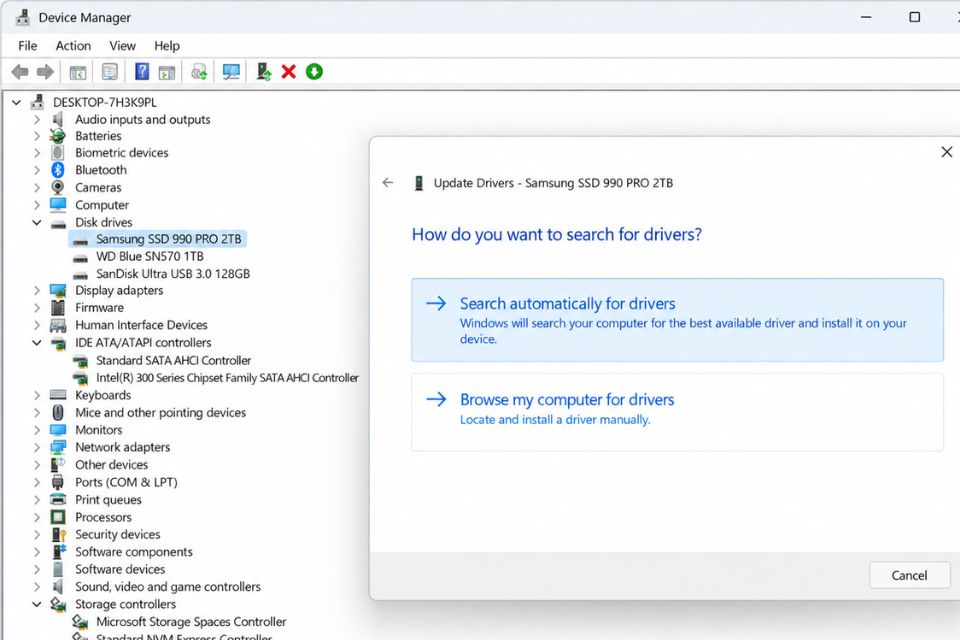Open the Properties toolbar icon
This screenshot has height=640, width=960.
(110, 72)
